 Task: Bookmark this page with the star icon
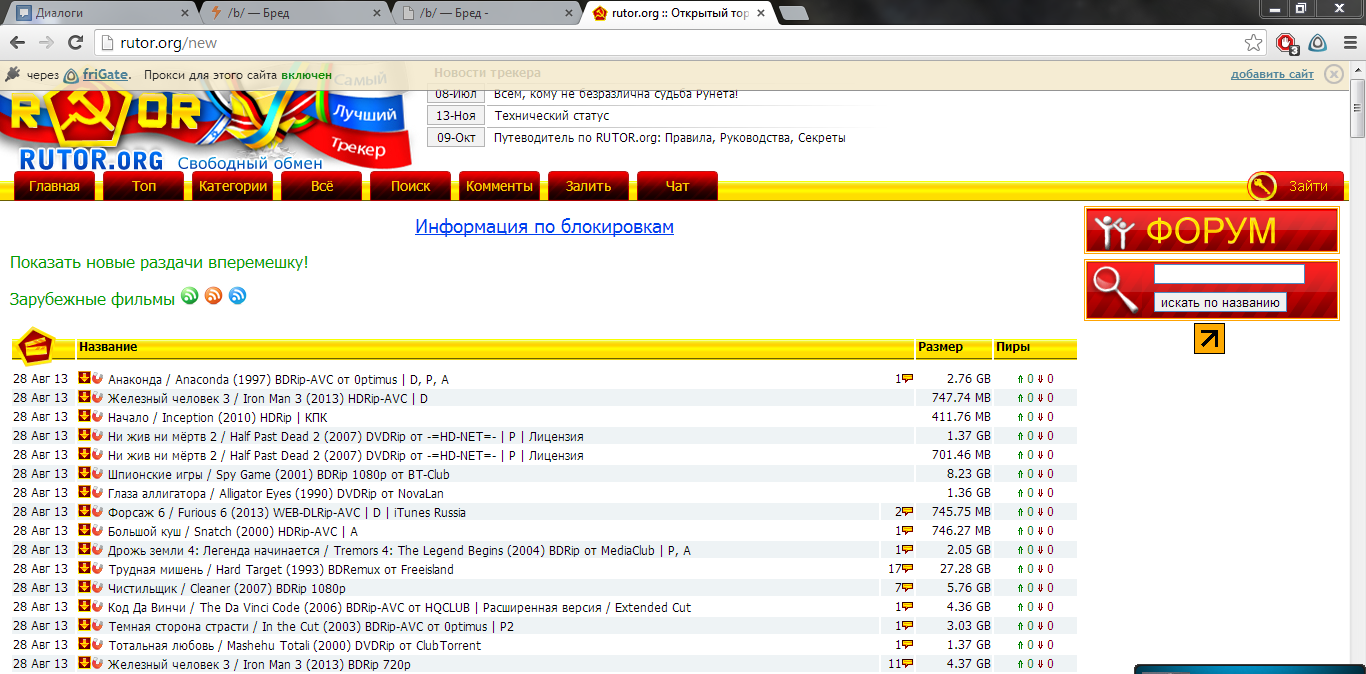click(x=1253, y=43)
